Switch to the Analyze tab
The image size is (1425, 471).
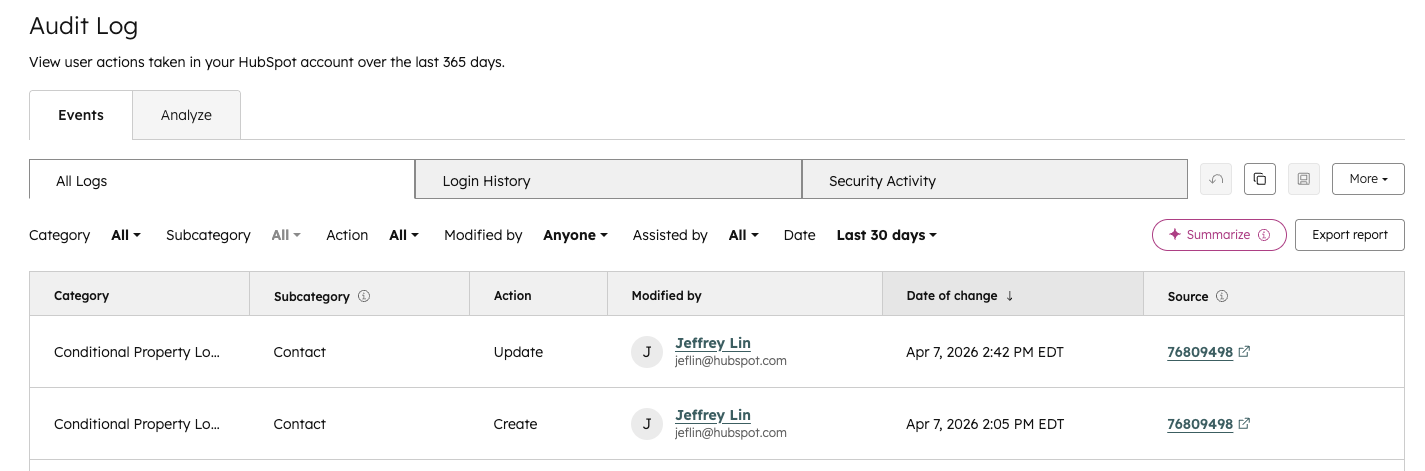pyautogui.click(x=186, y=115)
